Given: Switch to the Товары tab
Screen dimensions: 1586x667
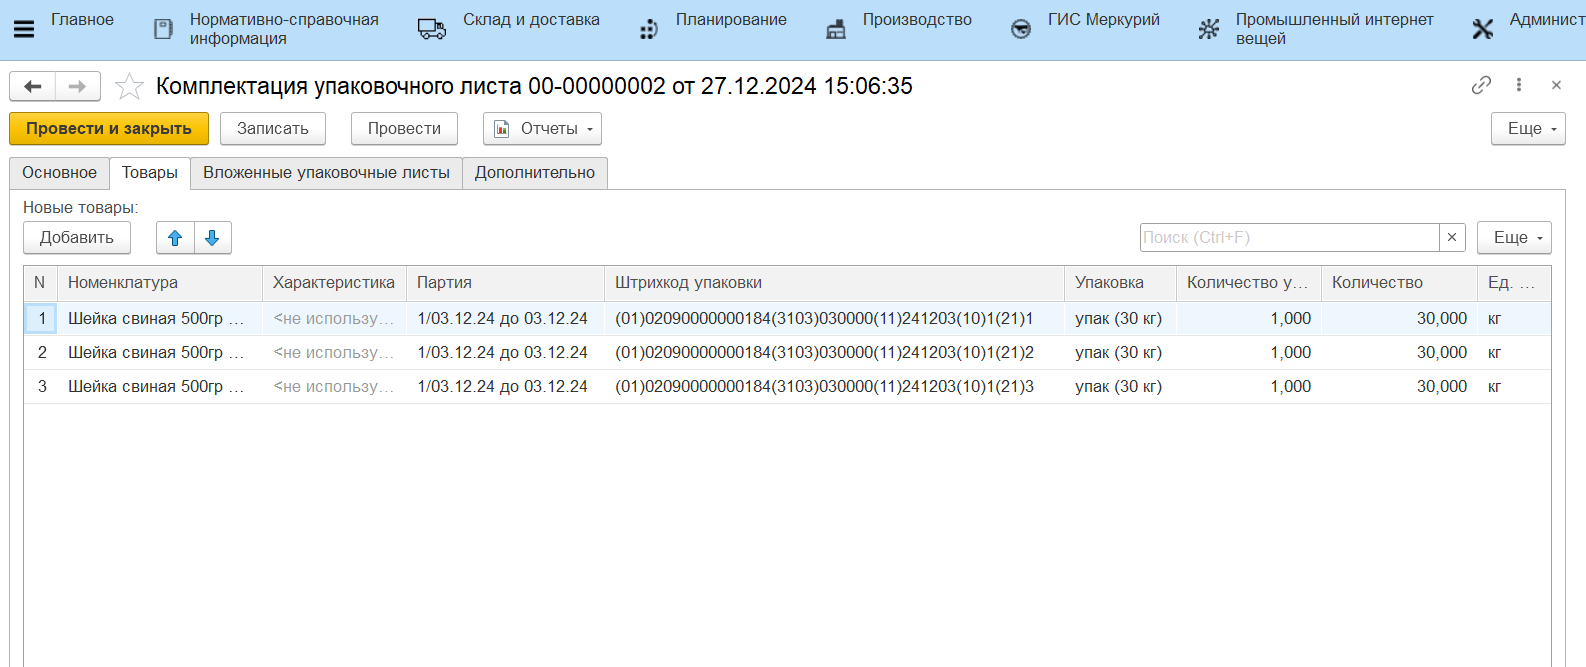Looking at the screenshot, I should tap(150, 173).
